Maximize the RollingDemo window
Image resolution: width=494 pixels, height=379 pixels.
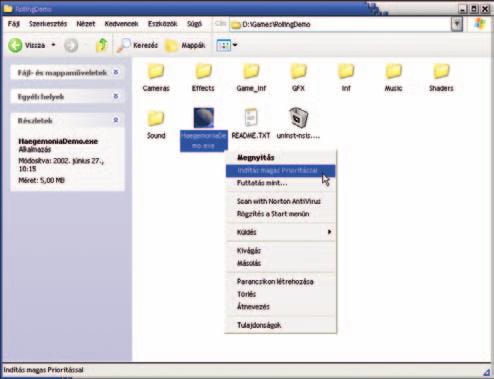click(x=474, y=9)
